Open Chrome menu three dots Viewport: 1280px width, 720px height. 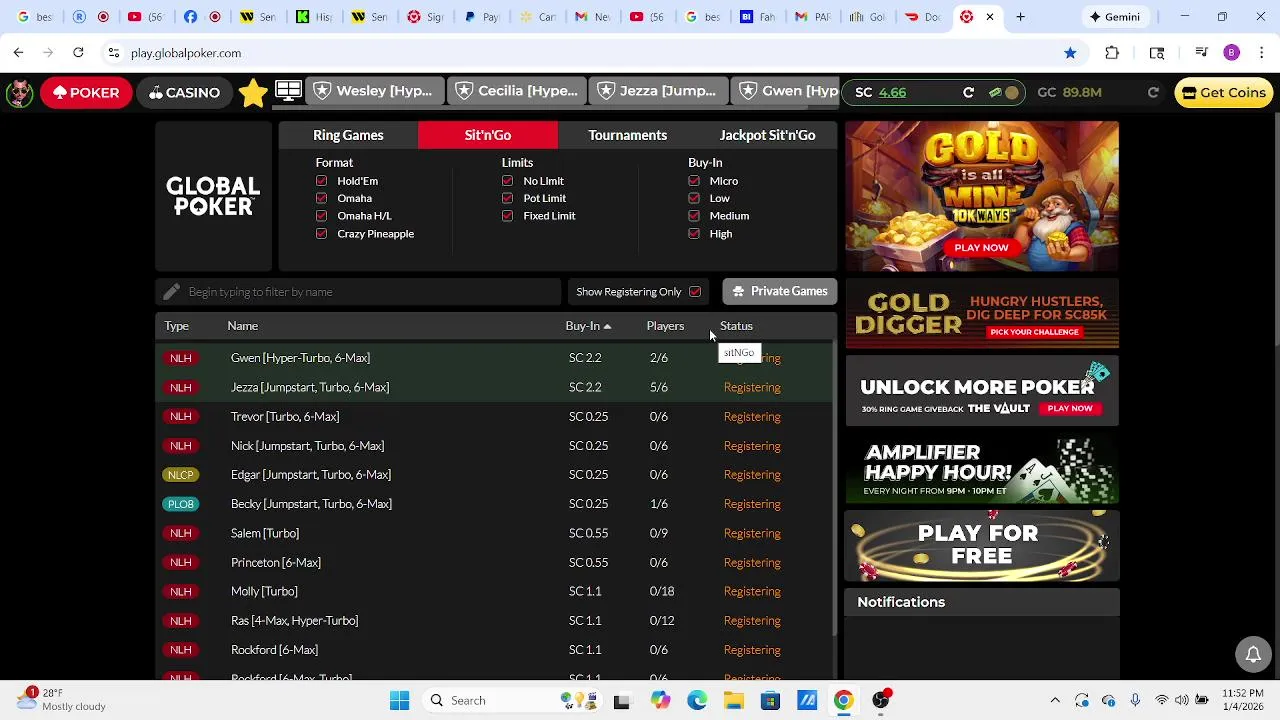click(x=1262, y=53)
